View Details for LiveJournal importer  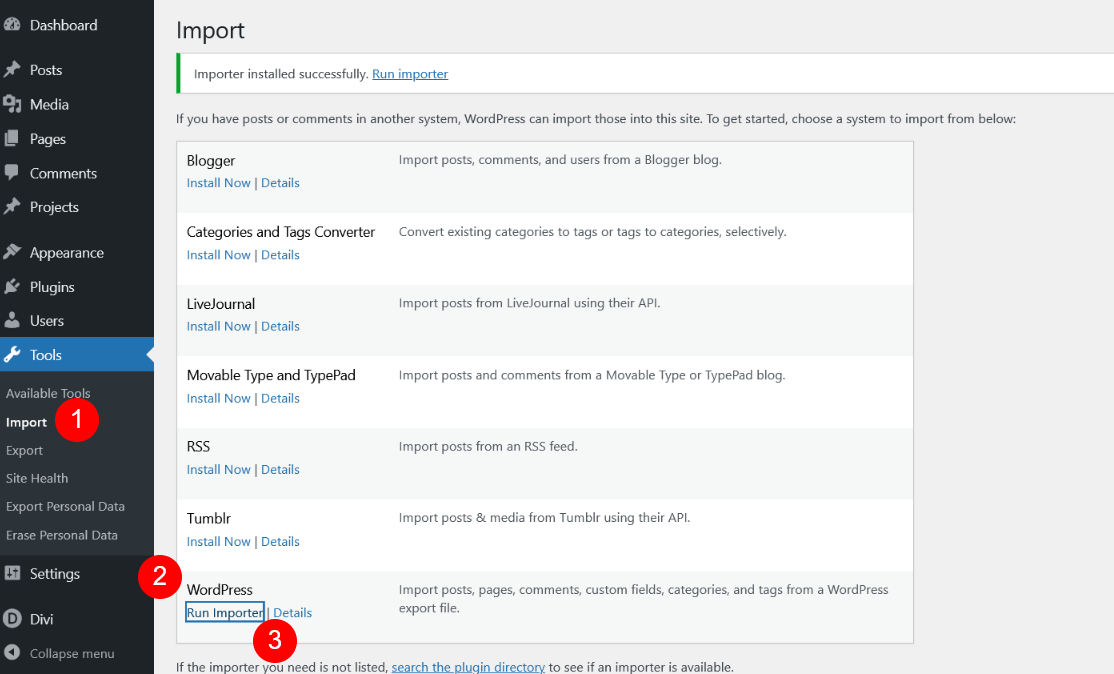(280, 326)
